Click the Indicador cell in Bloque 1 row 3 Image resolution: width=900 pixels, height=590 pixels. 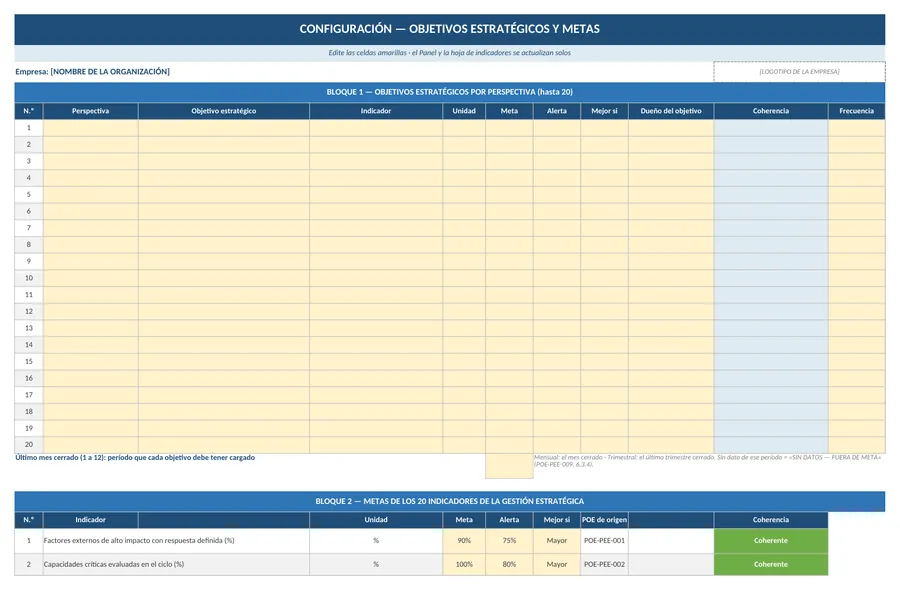[x=376, y=161]
